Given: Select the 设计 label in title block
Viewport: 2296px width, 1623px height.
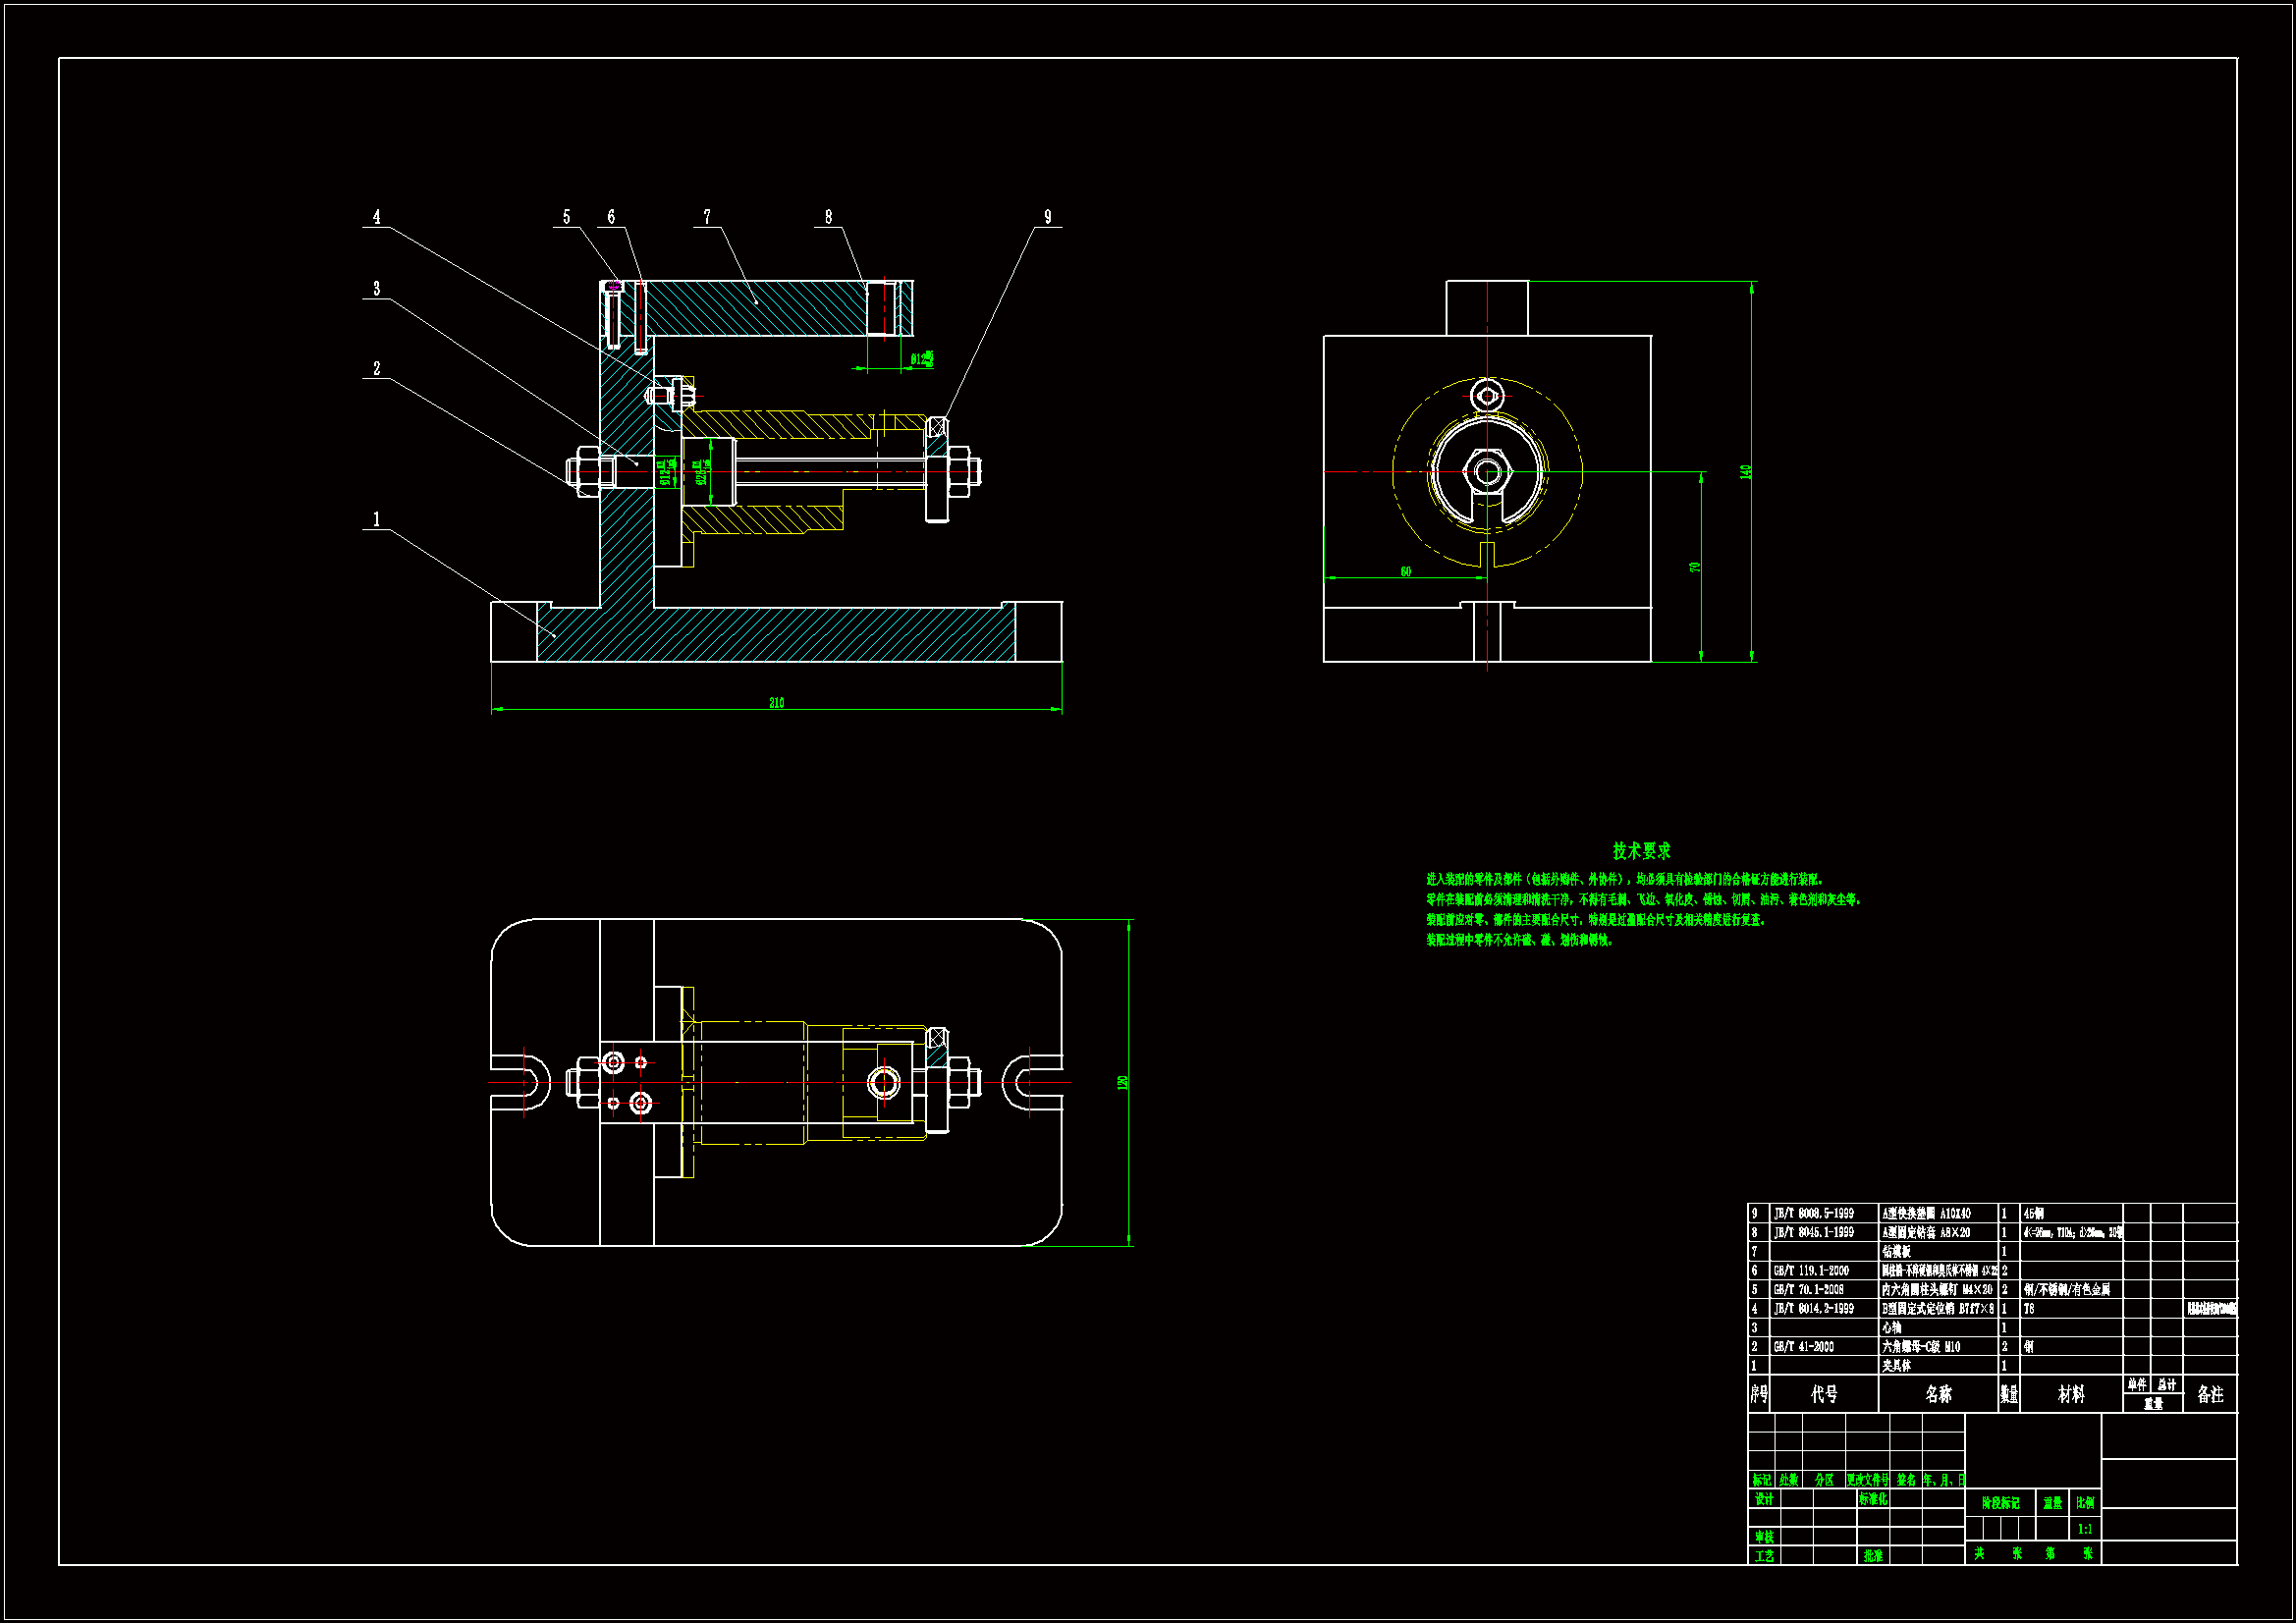Looking at the screenshot, I should (1764, 1499).
